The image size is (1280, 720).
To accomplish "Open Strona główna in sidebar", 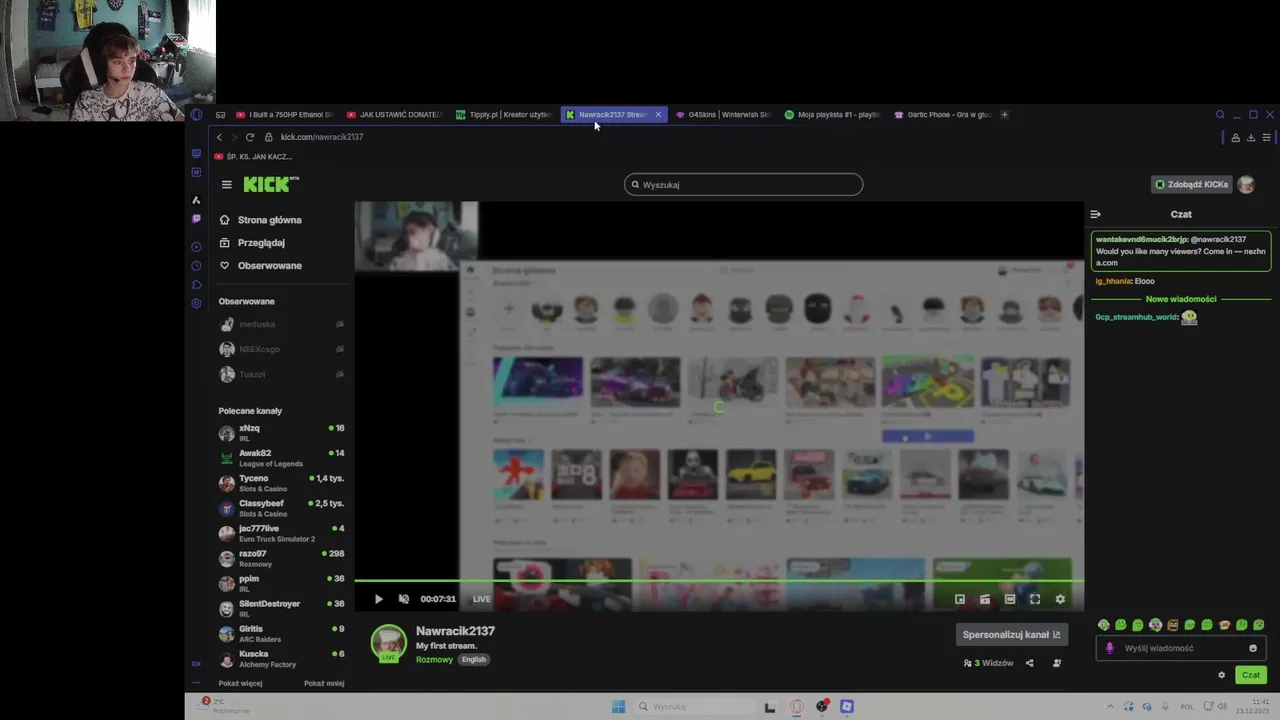I will (x=260, y=220).
